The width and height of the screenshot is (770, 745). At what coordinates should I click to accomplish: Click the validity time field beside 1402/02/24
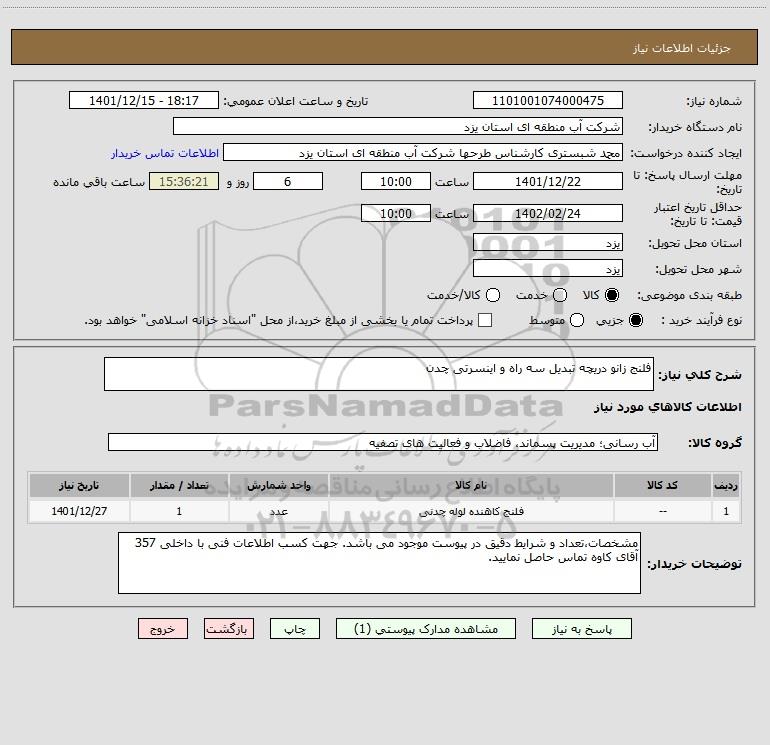pyautogui.click(x=396, y=213)
